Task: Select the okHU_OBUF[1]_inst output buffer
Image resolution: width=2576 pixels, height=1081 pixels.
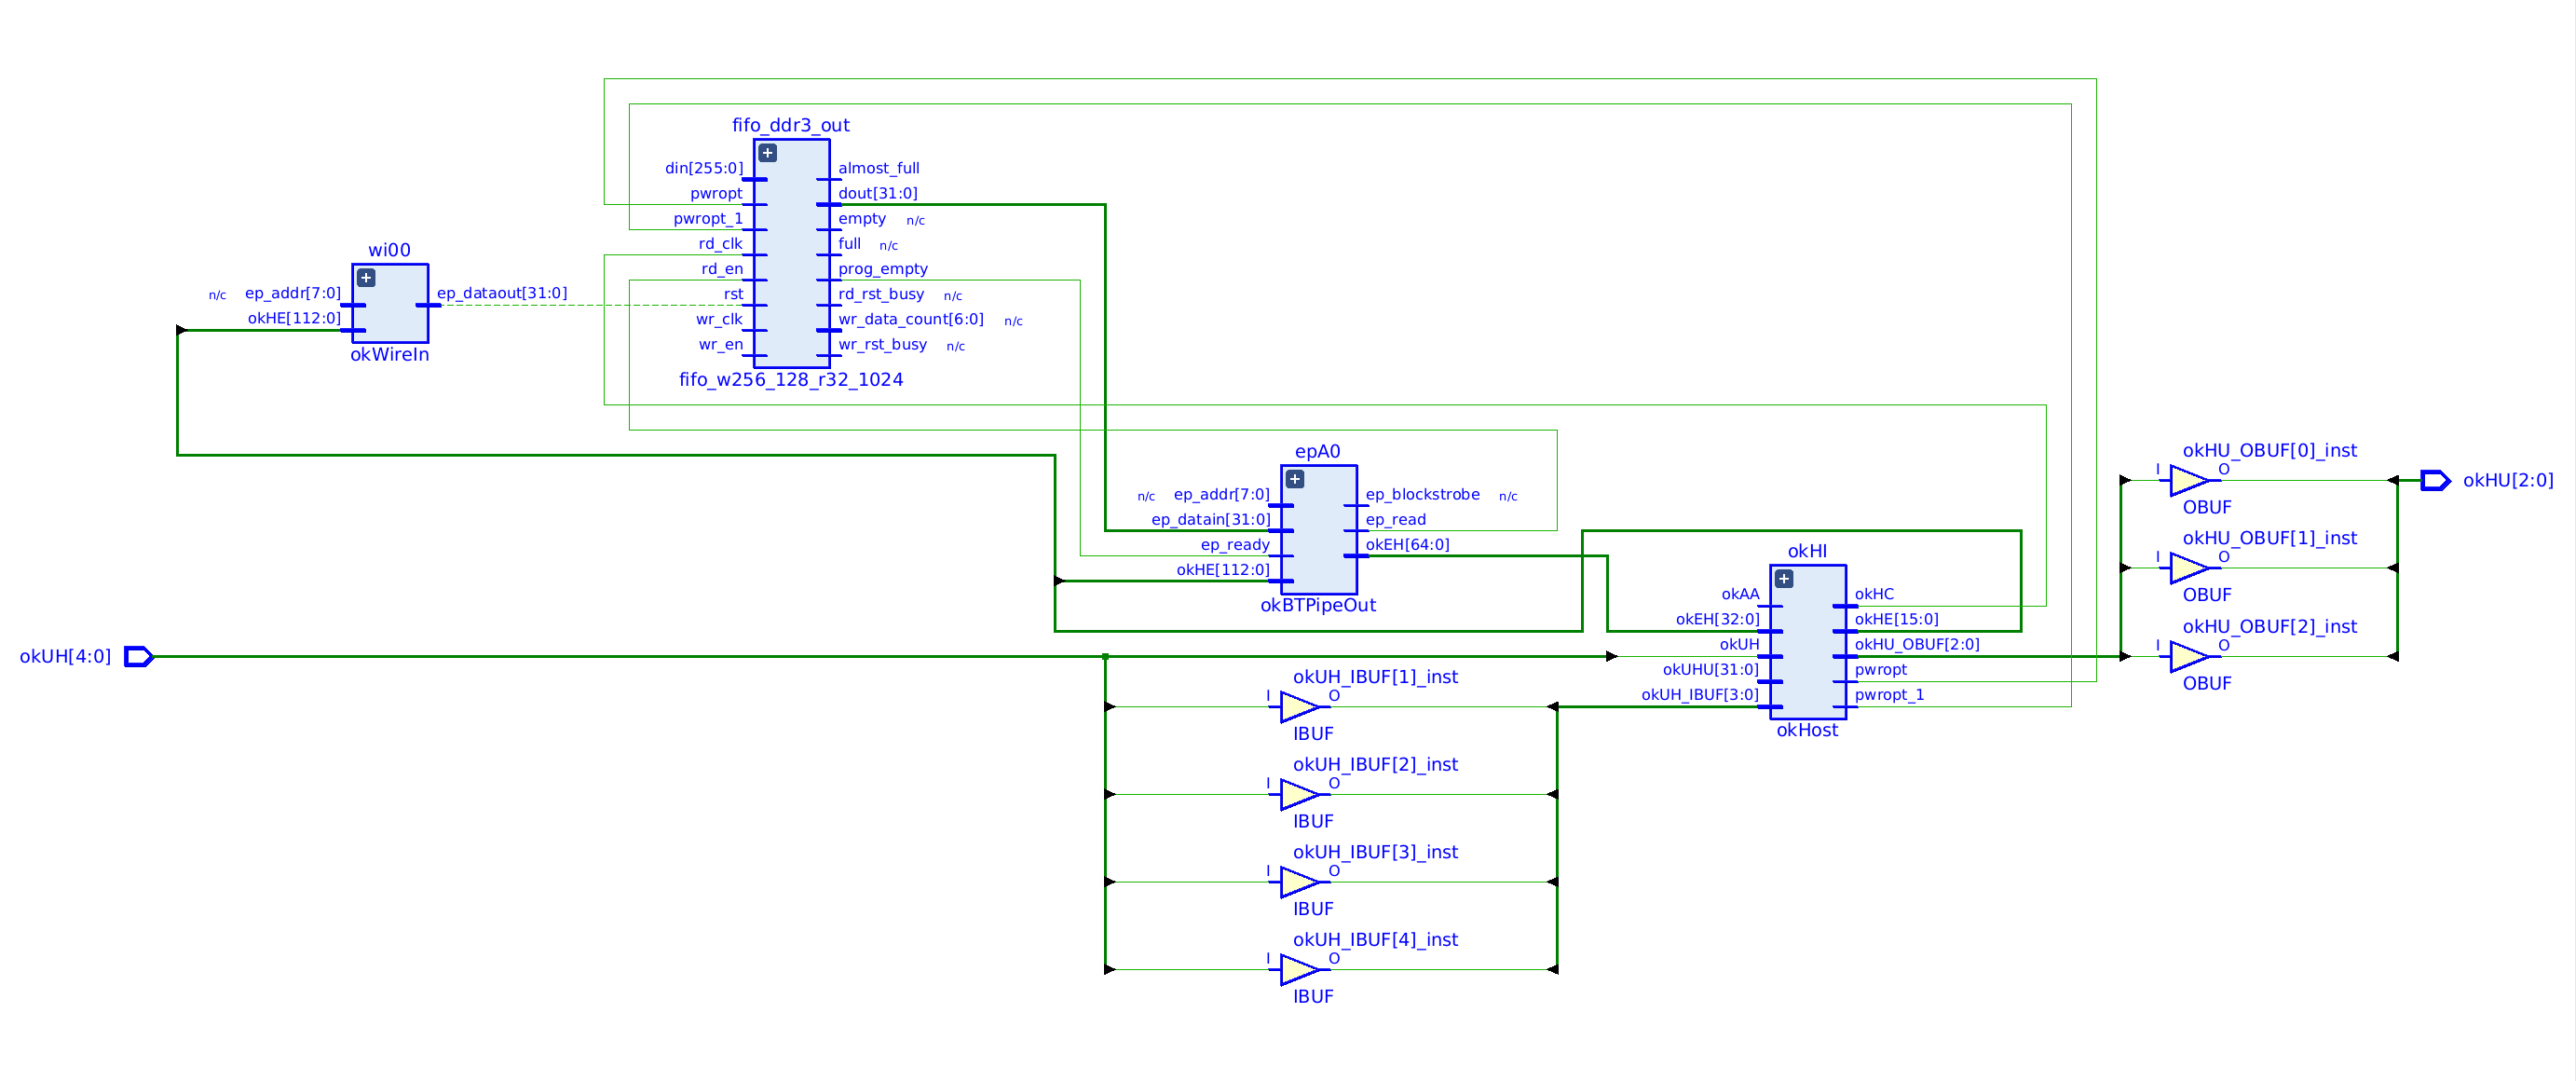Action: click(x=2190, y=568)
